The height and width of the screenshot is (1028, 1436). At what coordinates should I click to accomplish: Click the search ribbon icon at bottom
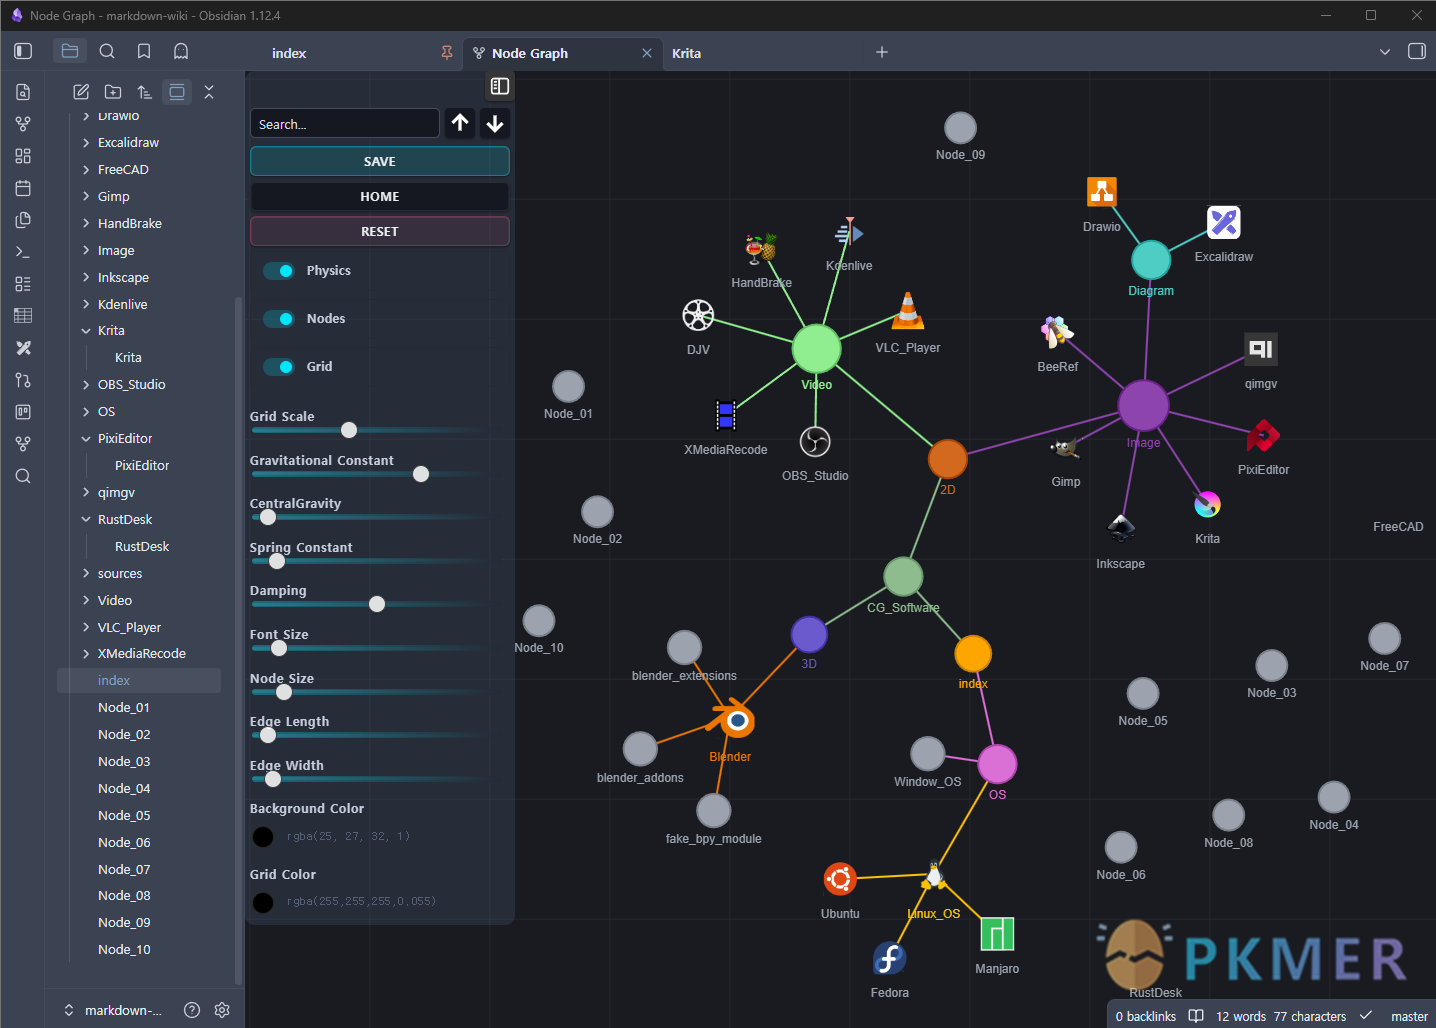pyautogui.click(x=23, y=476)
